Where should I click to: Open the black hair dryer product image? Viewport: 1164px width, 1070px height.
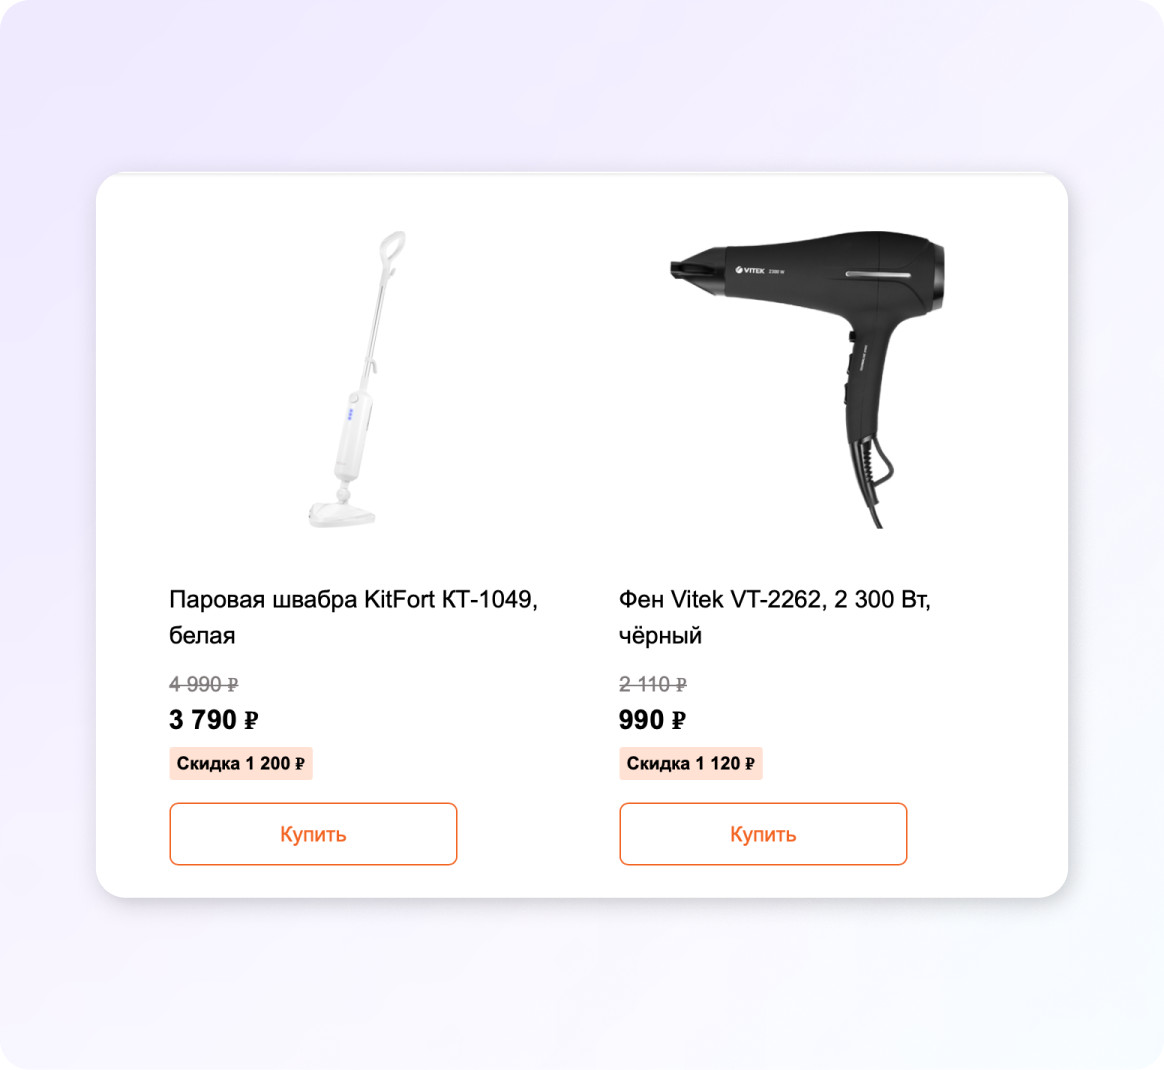pos(808,379)
